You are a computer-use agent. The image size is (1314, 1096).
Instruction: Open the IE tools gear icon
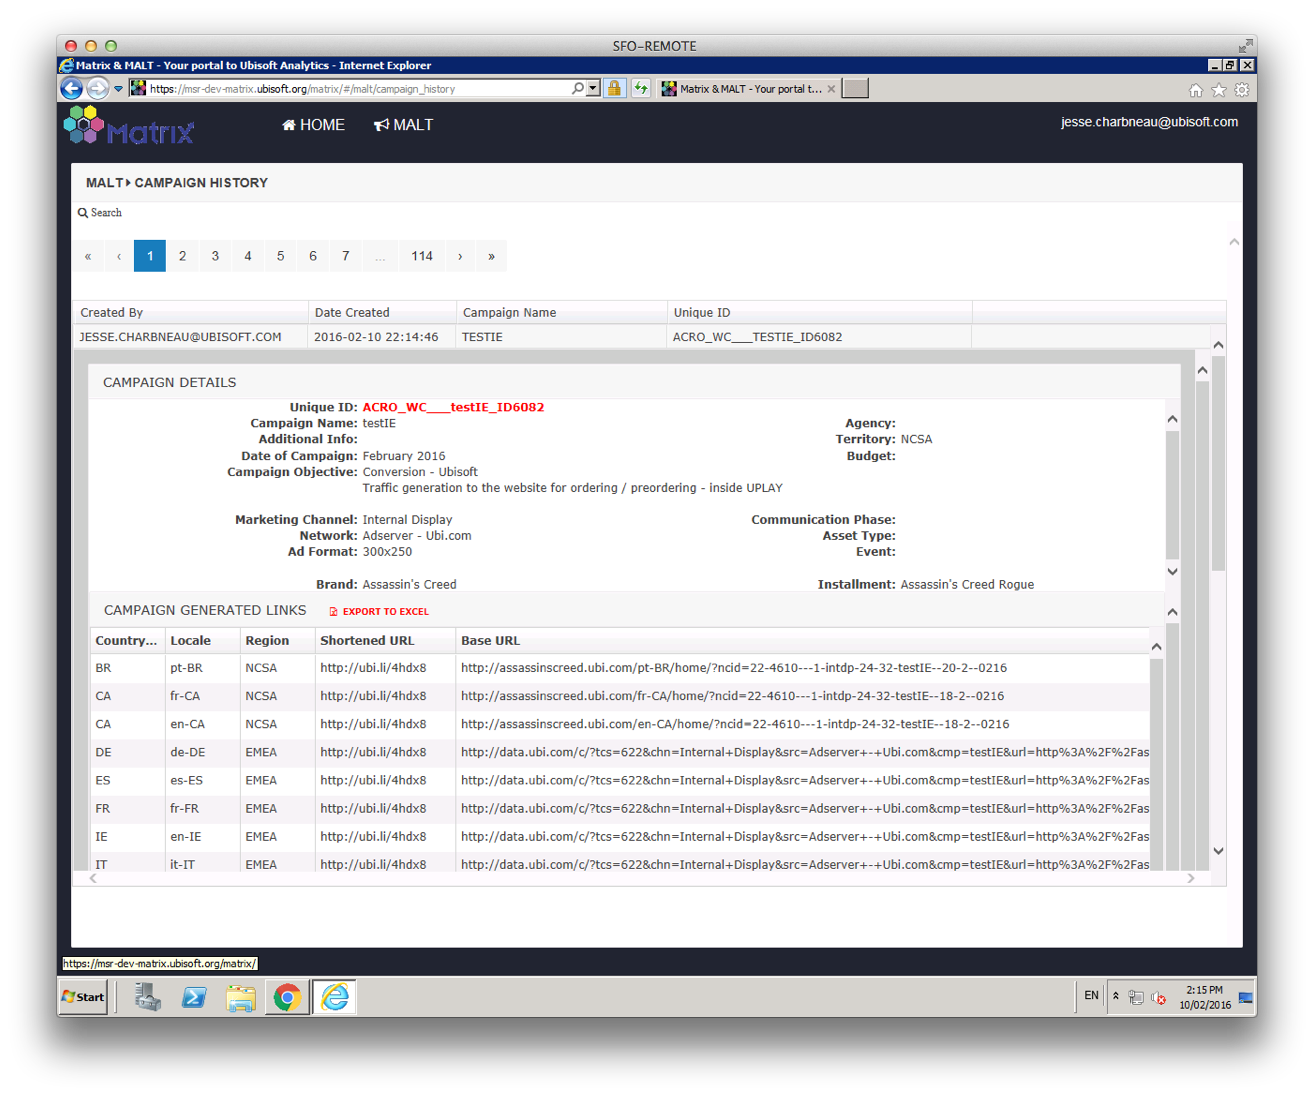1241,90
